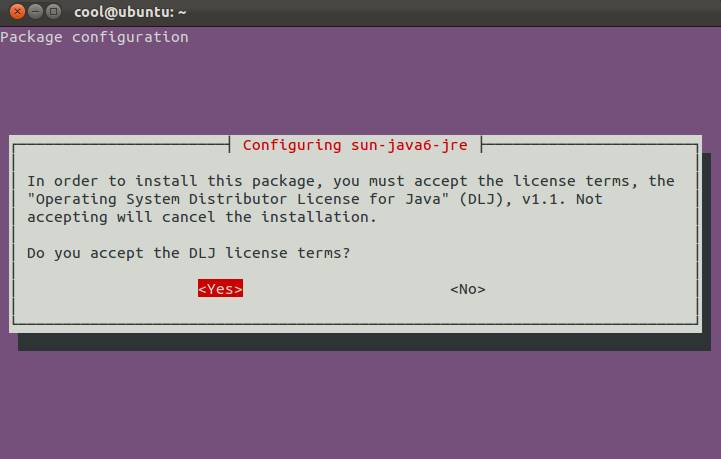Screen dimensions: 721x459
Task: Click the 'Configuring sun-java6-jre' dialog title
Action: click(x=355, y=145)
